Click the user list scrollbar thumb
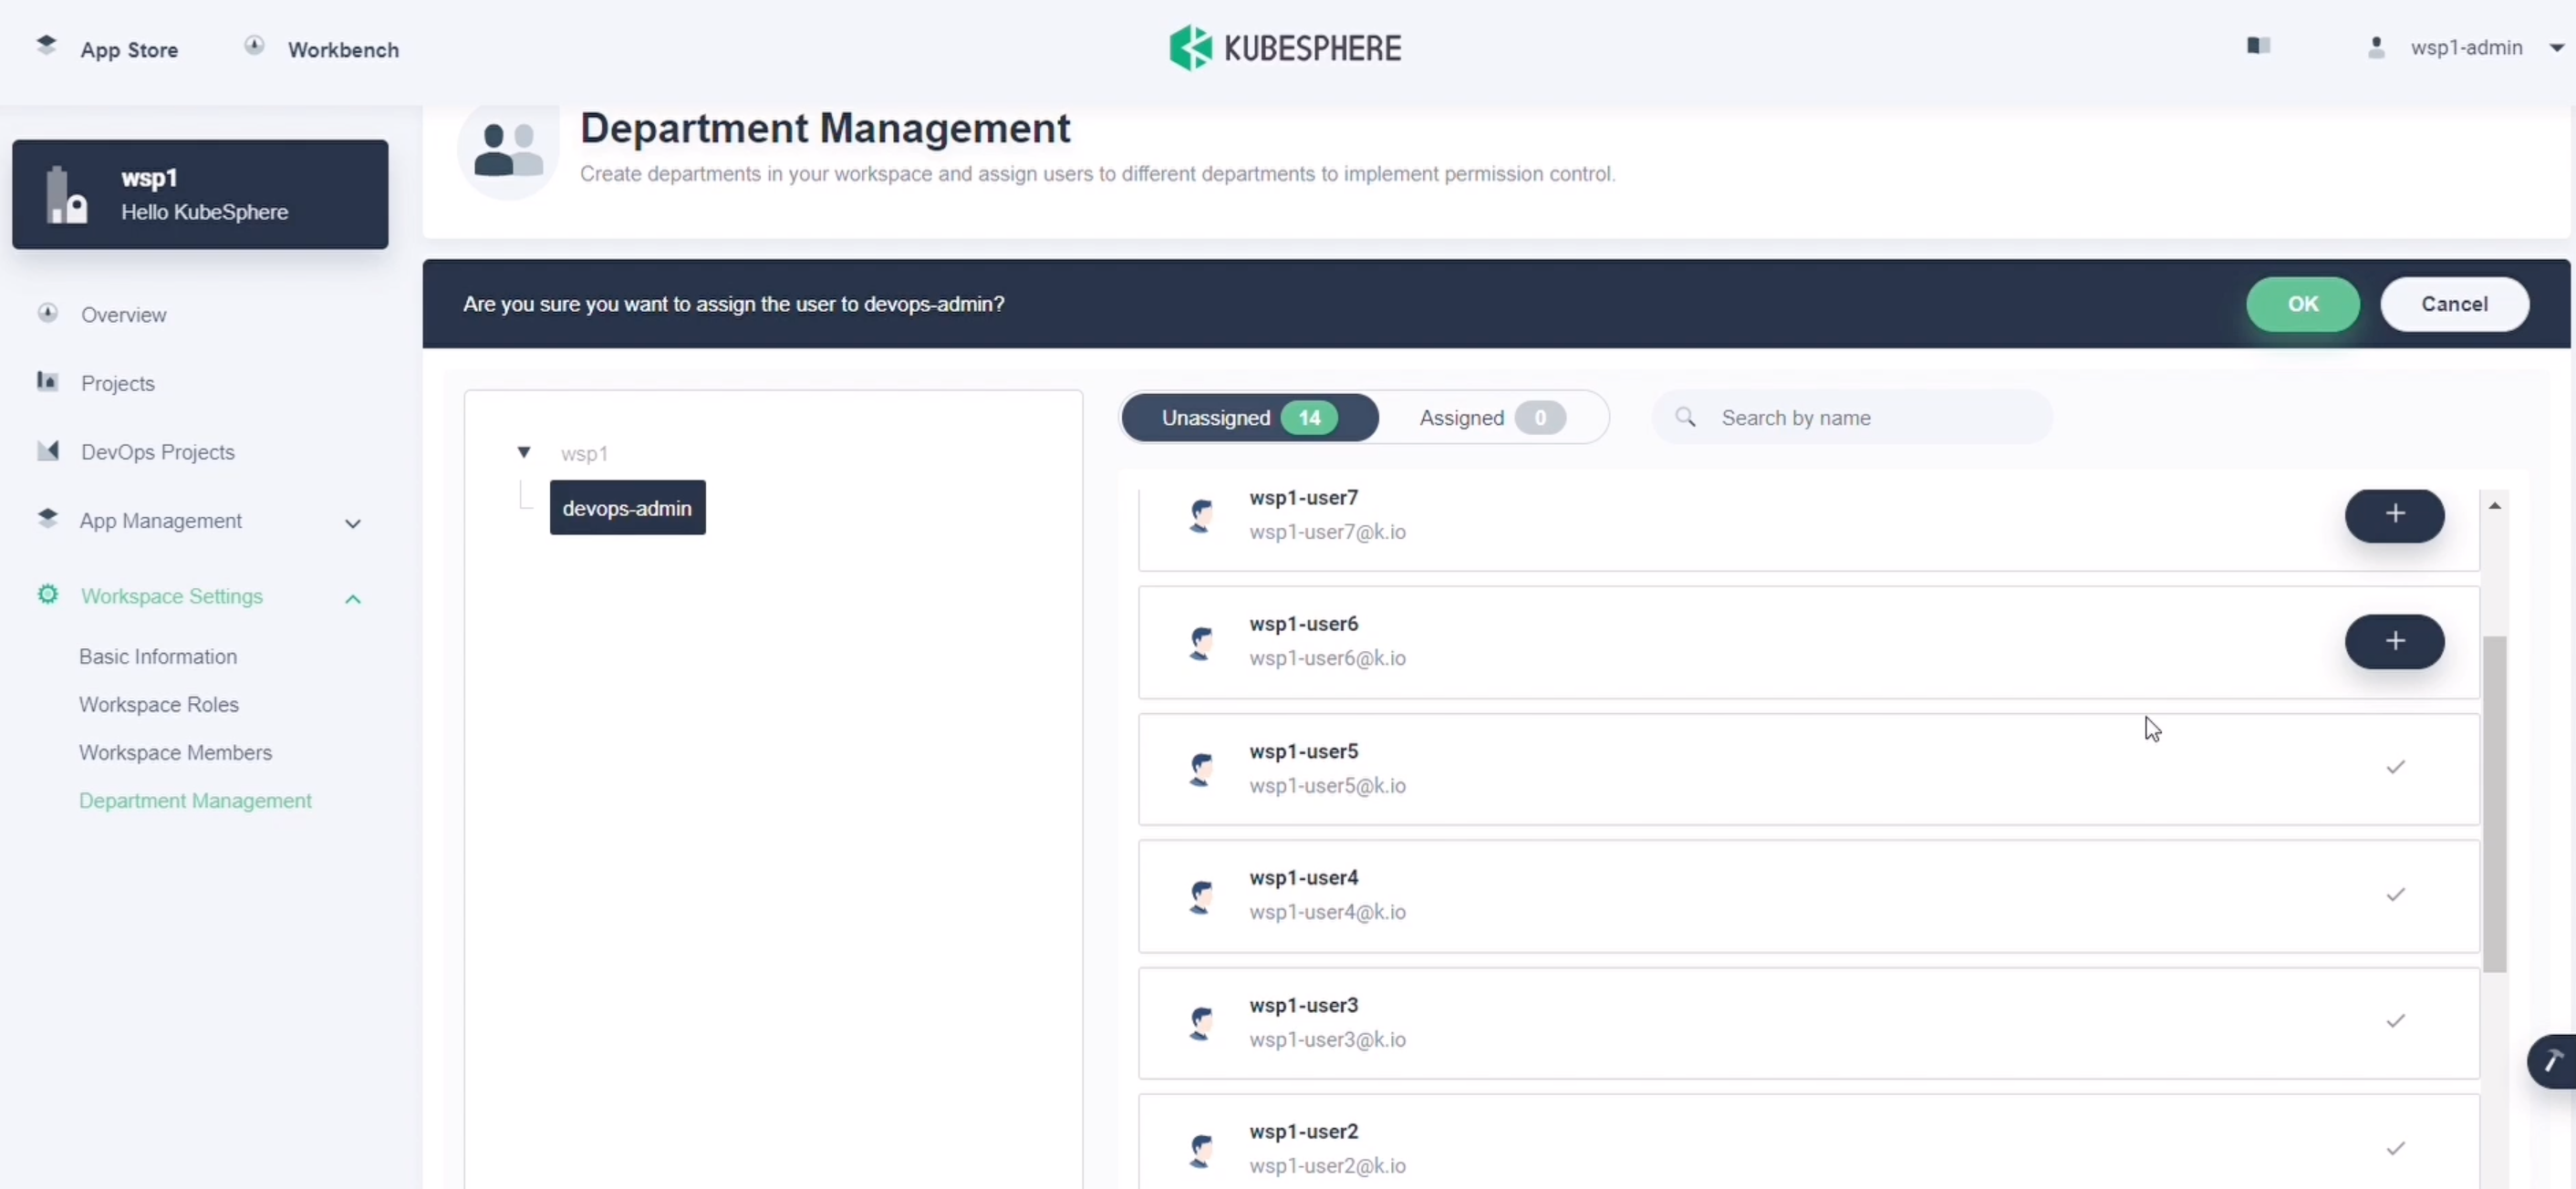2576x1189 pixels. (x=2494, y=803)
